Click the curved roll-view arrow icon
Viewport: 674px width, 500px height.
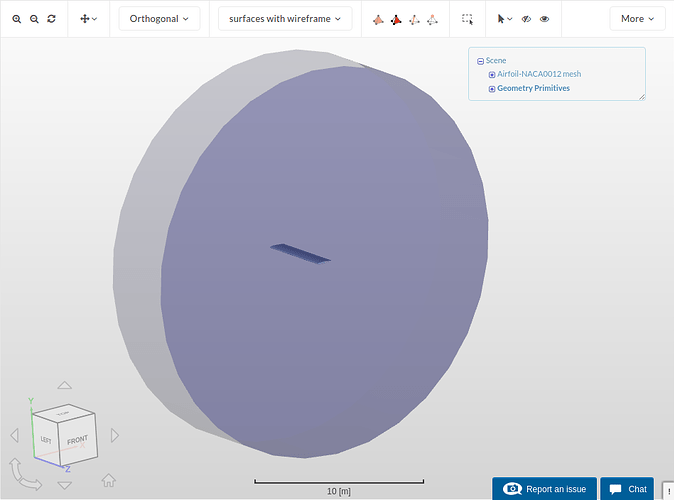[24, 475]
